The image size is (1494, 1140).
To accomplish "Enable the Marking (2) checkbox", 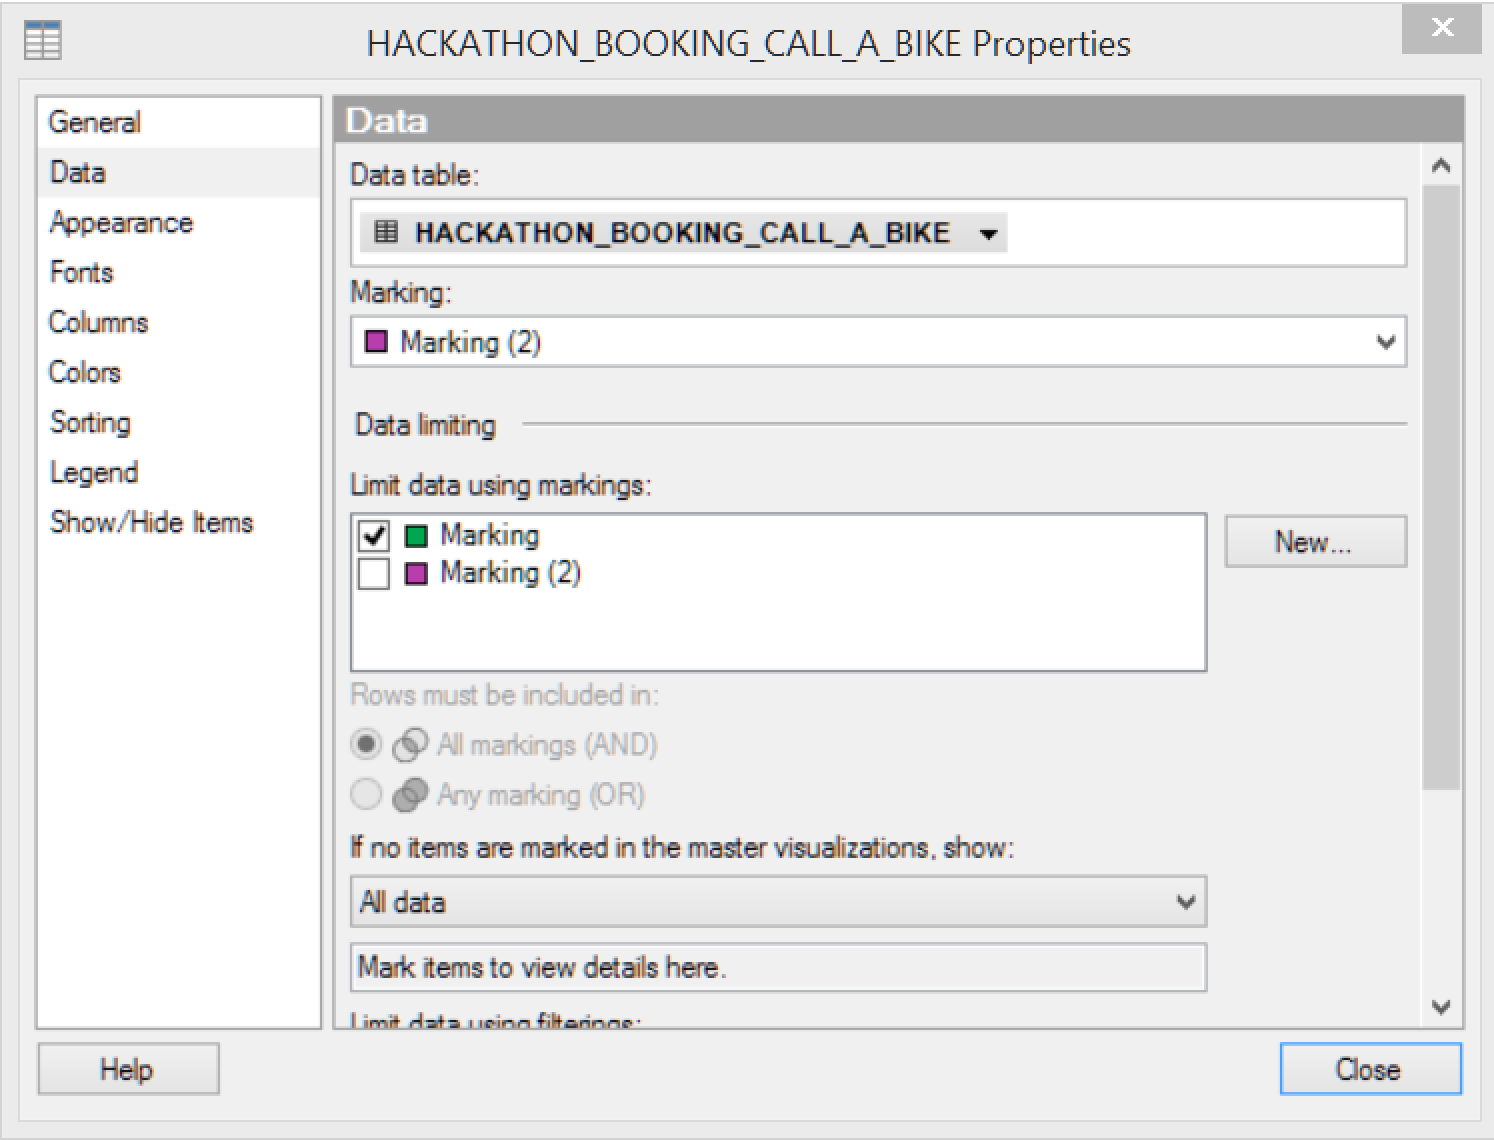I will (x=374, y=574).
